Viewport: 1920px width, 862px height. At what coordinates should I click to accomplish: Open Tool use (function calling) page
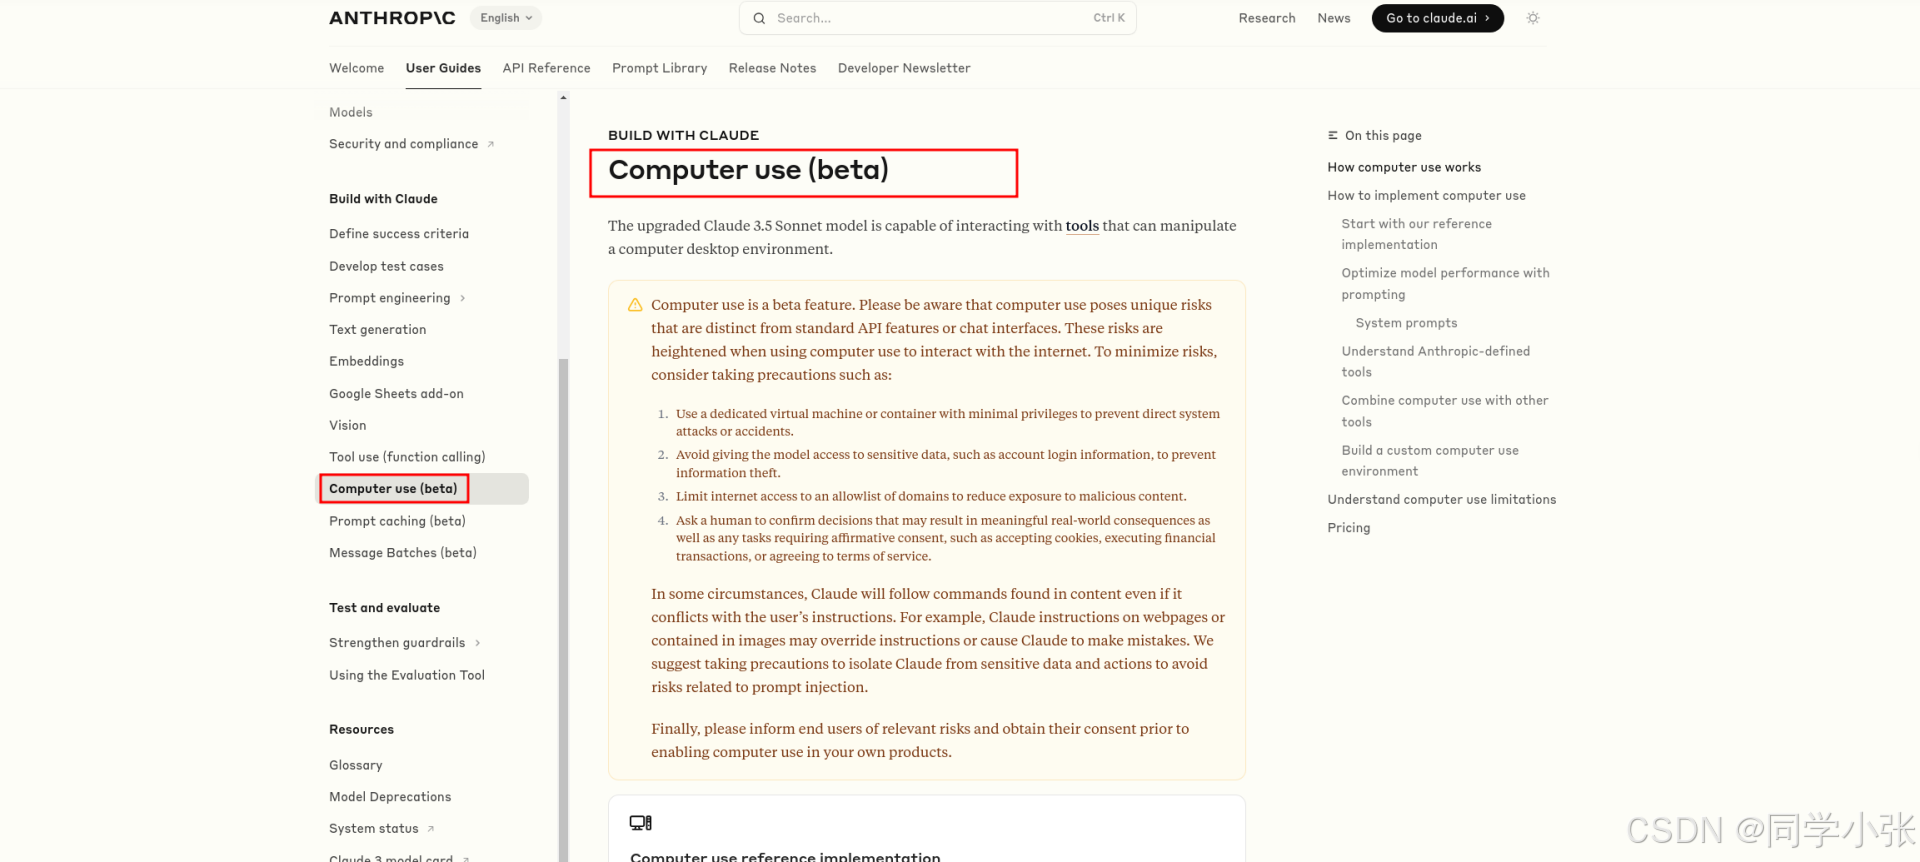[407, 457]
